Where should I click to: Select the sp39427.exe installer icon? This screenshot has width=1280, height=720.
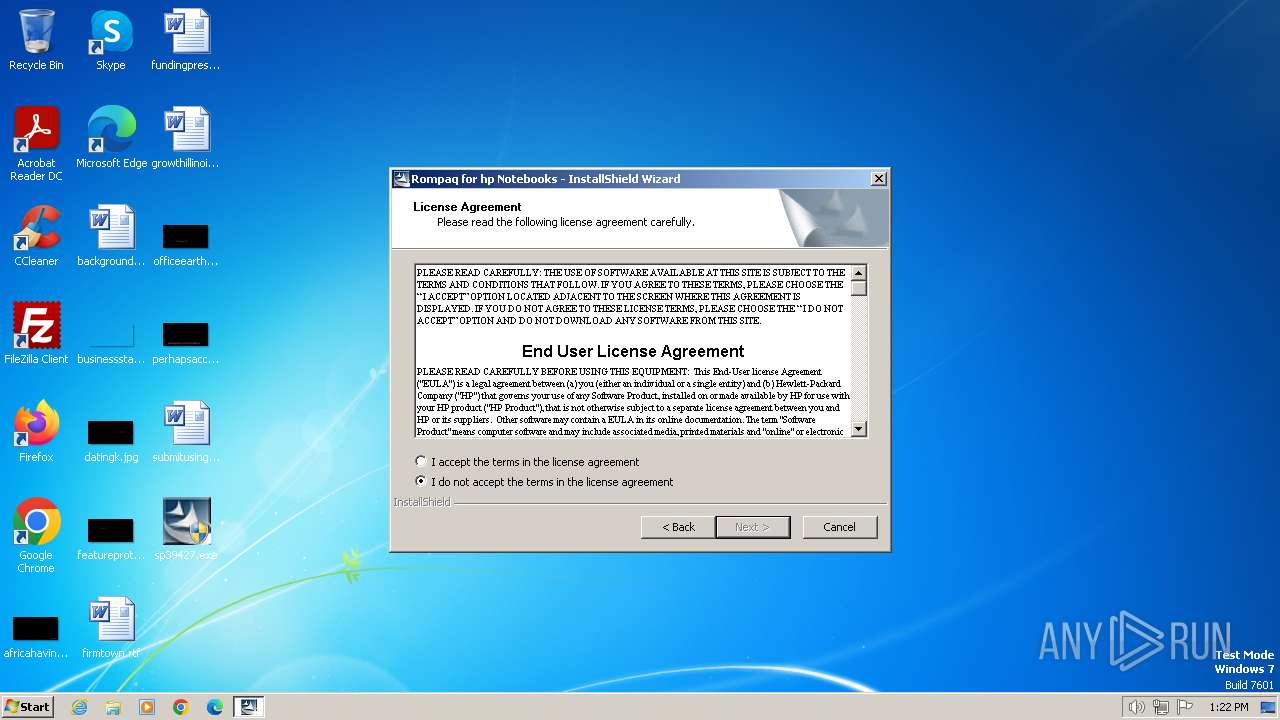coord(186,529)
